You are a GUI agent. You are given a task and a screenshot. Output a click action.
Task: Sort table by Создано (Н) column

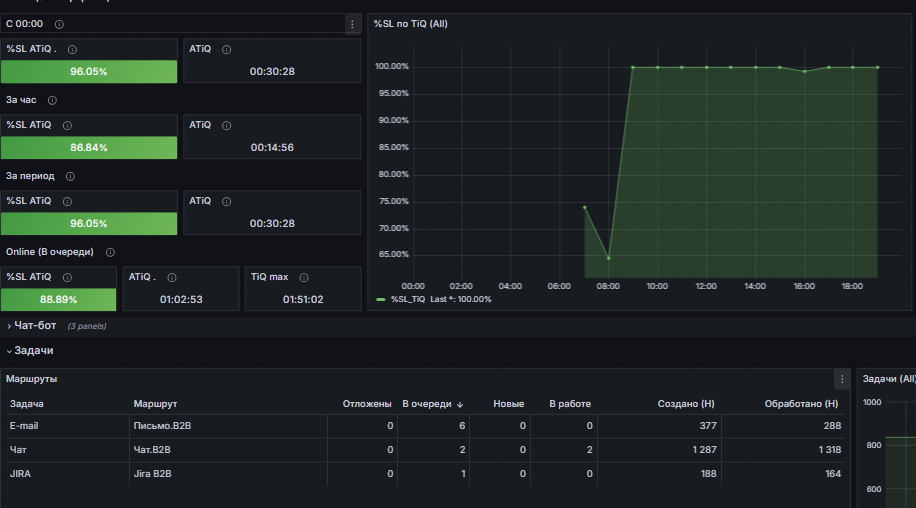(686, 404)
